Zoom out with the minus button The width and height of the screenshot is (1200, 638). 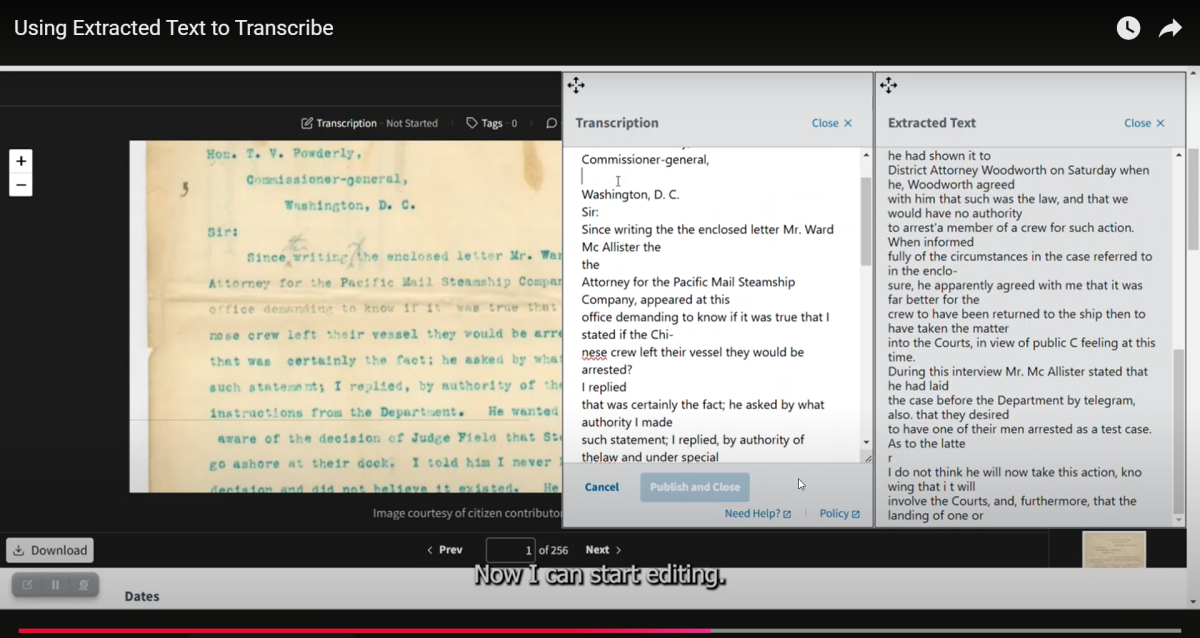(21, 185)
